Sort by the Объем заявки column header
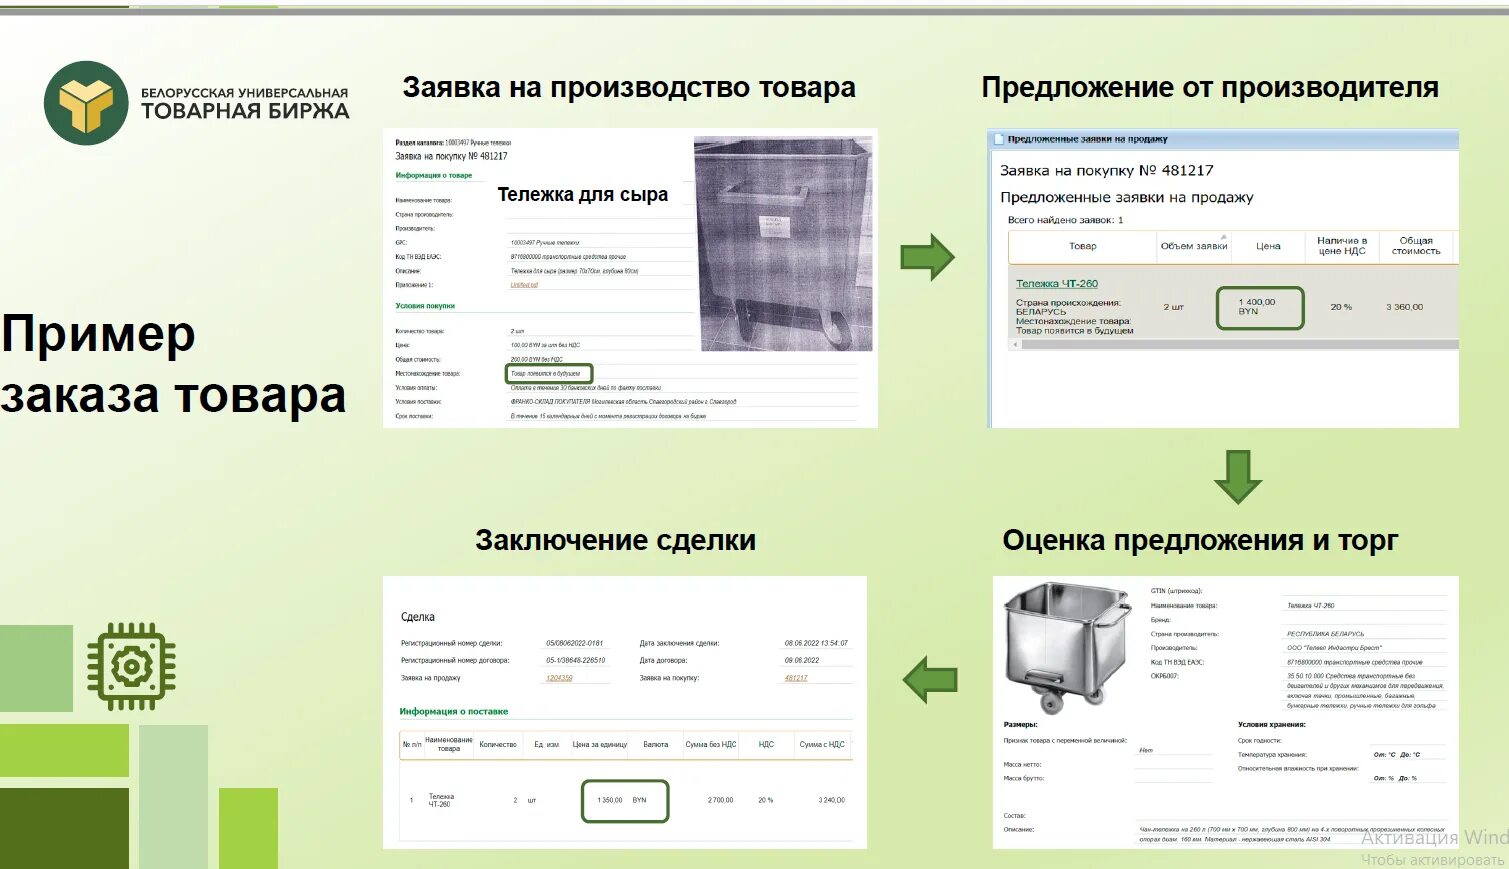1509x869 pixels. pos(1193,246)
